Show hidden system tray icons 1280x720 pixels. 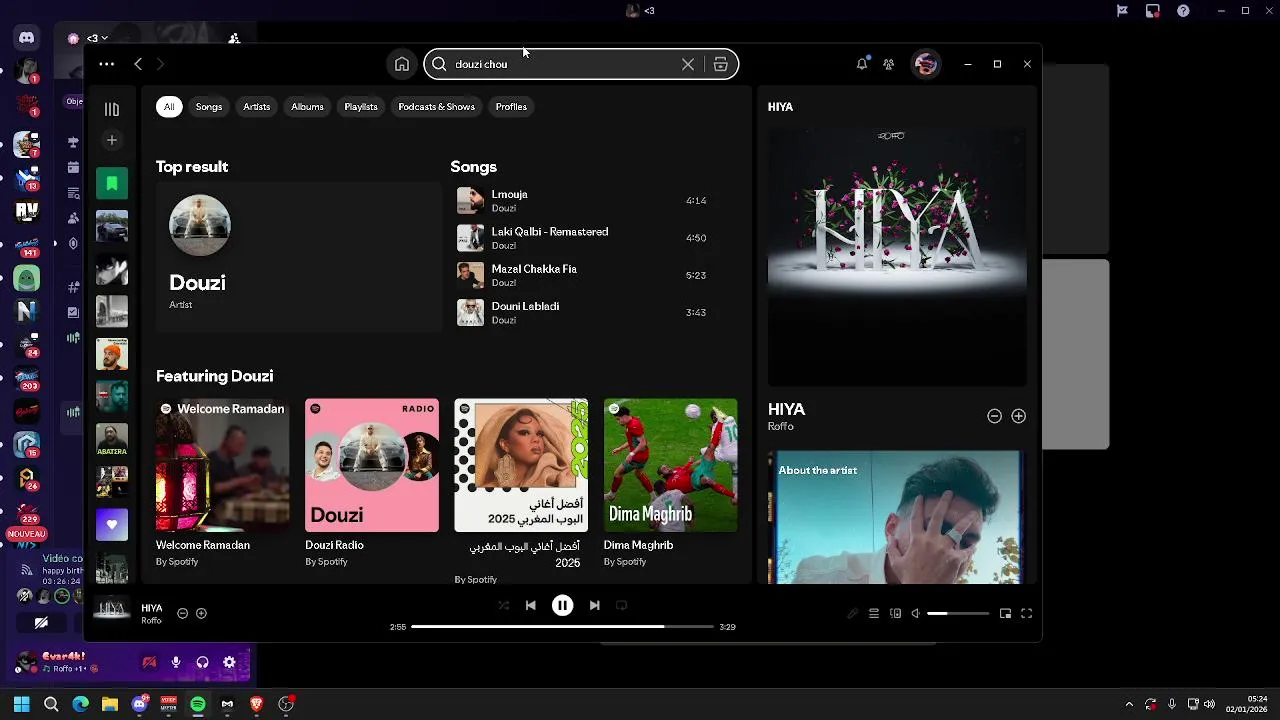[1129, 704]
